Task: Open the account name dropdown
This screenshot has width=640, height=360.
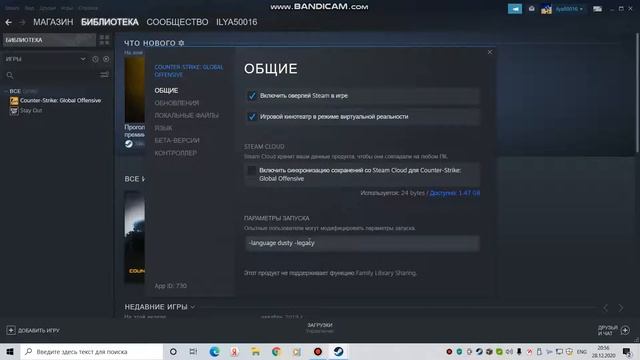Action: pyautogui.click(x=569, y=9)
